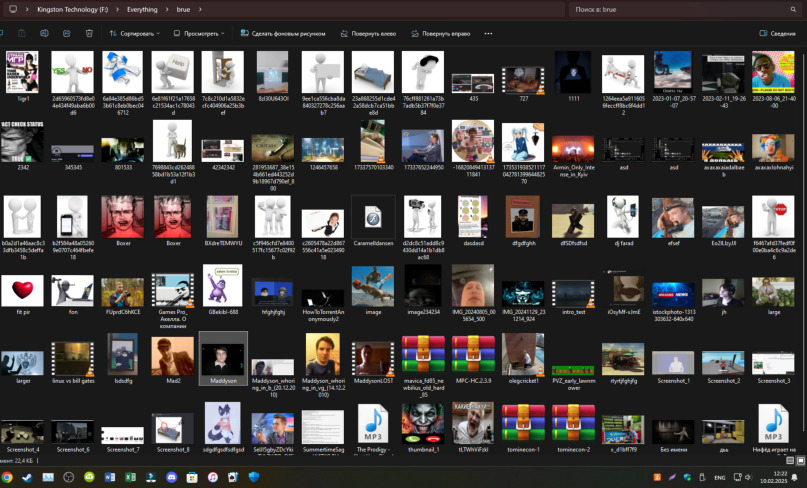Select the fit pir heart image

[23, 293]
